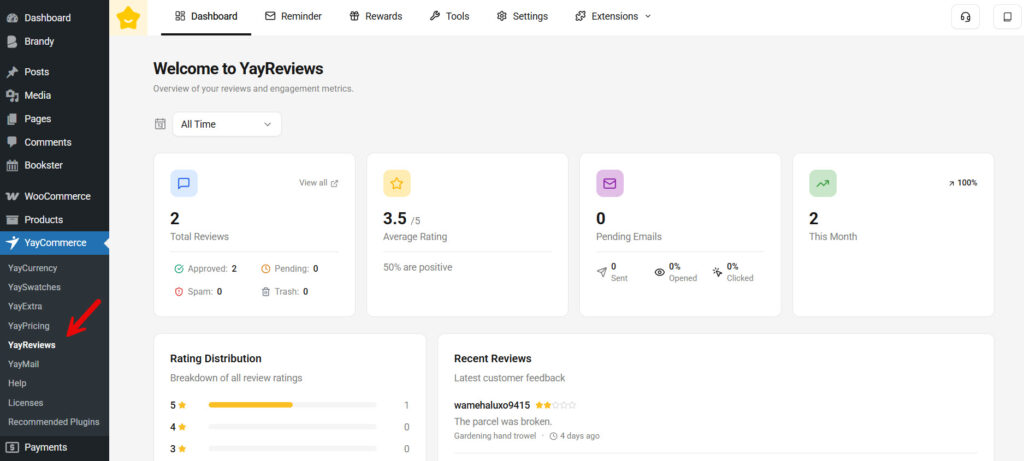Click the Pending clock icon
The width and height of the screenshot is (1024, 461).
(x=265, y=268)
